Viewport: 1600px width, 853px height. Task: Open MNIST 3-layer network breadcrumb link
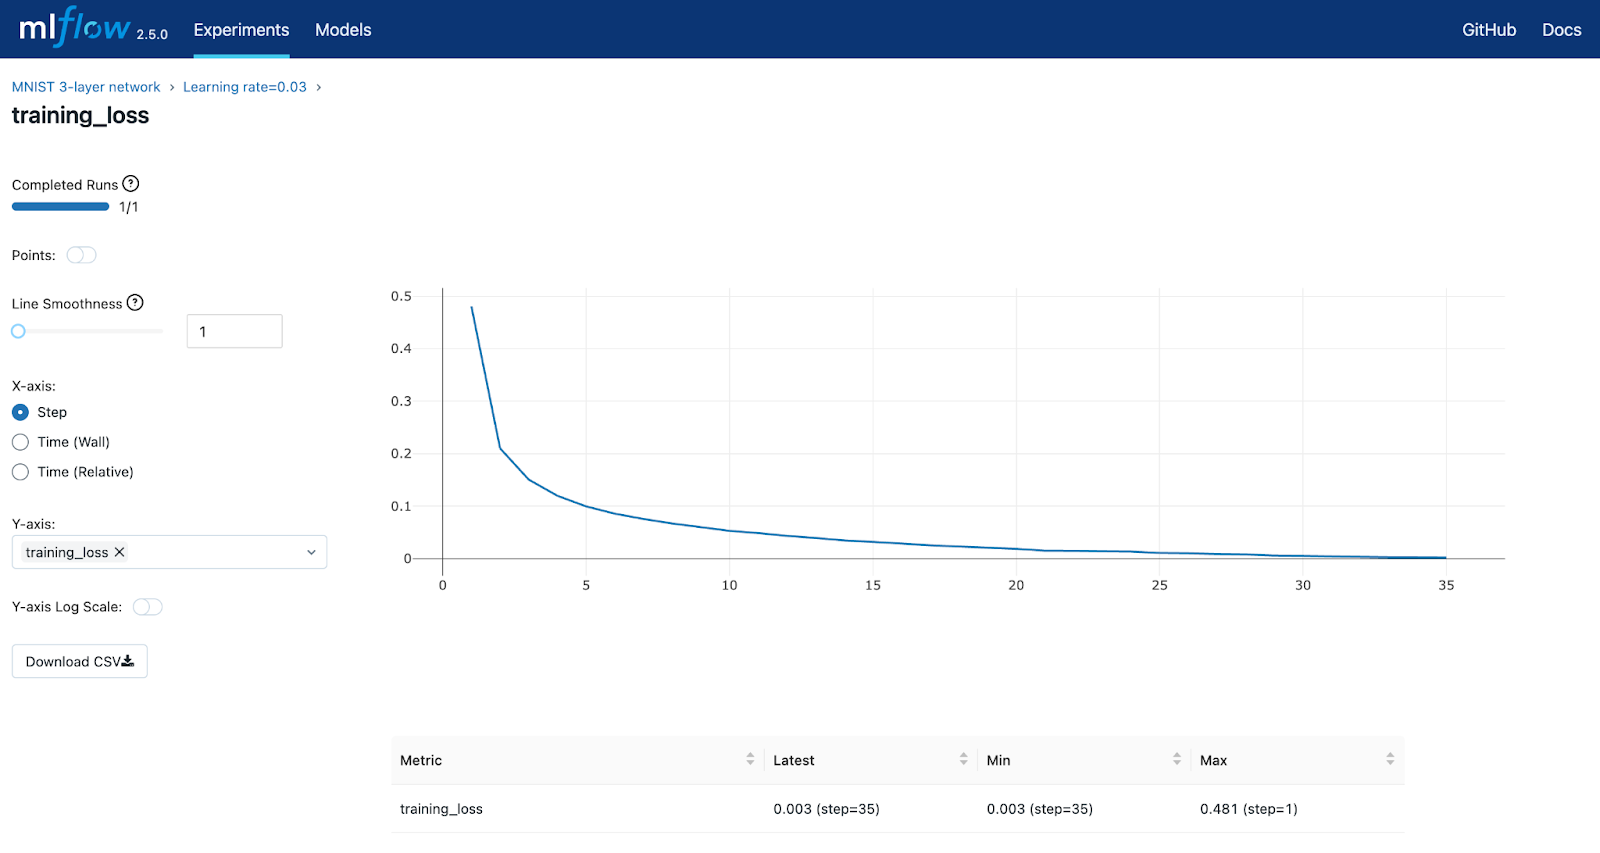(86, 87)
